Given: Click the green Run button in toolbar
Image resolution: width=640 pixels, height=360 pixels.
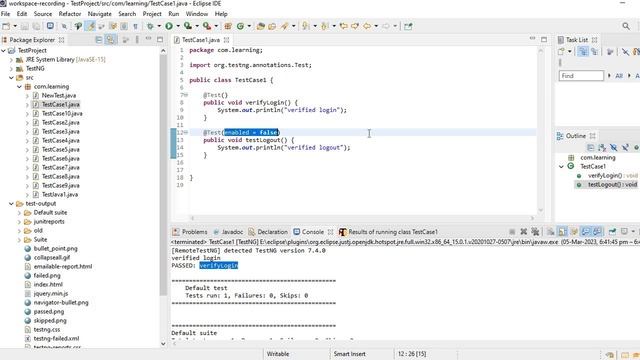Looking at the screenshot, I should [169, 26].
